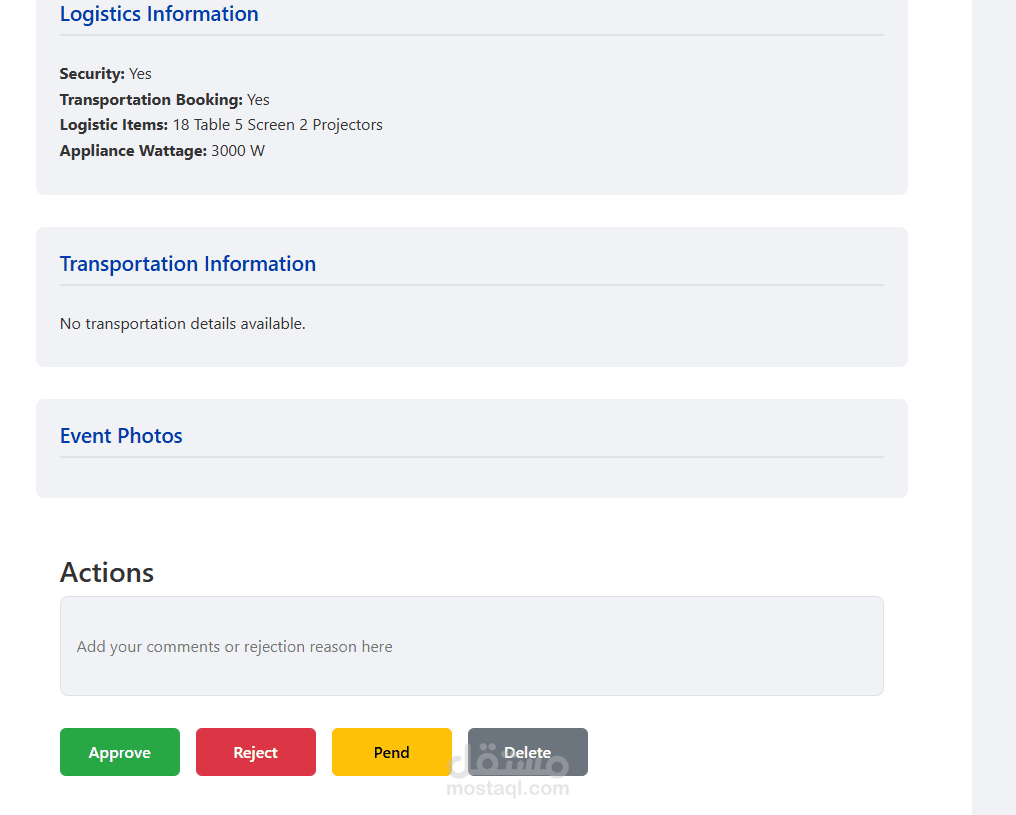Click the Arabic mostaql watermark logo
This screenshot has height=815, width=1016.
click(x=508, y=760)
